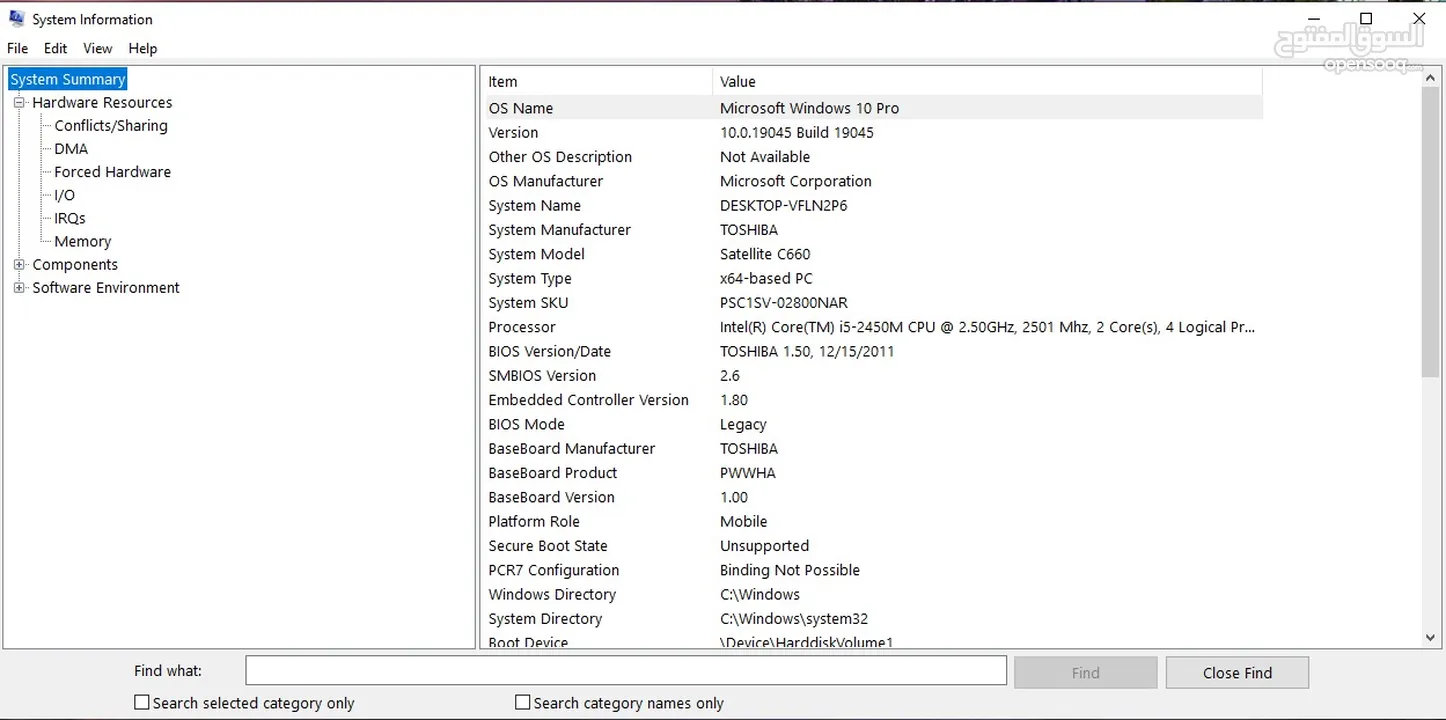This screenshot has height=720, width=1446.
Task: Click 'PSC1SV-02800NAR' value
Action: [x=783, y=303]
